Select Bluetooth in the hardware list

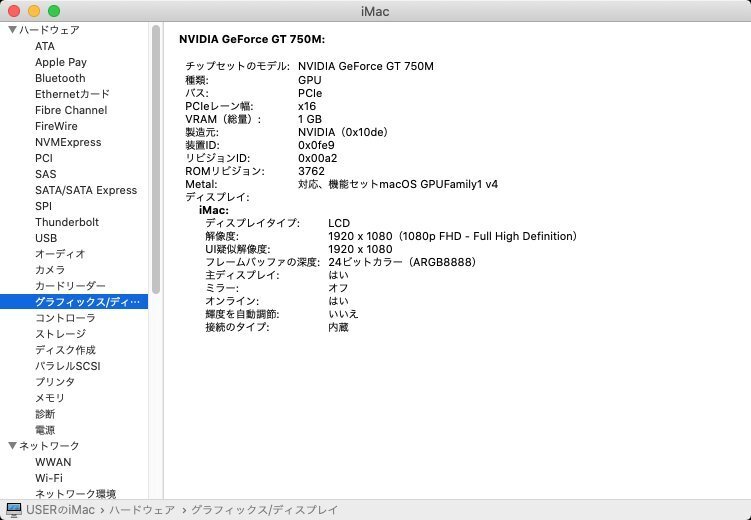(x=60, y=78)
